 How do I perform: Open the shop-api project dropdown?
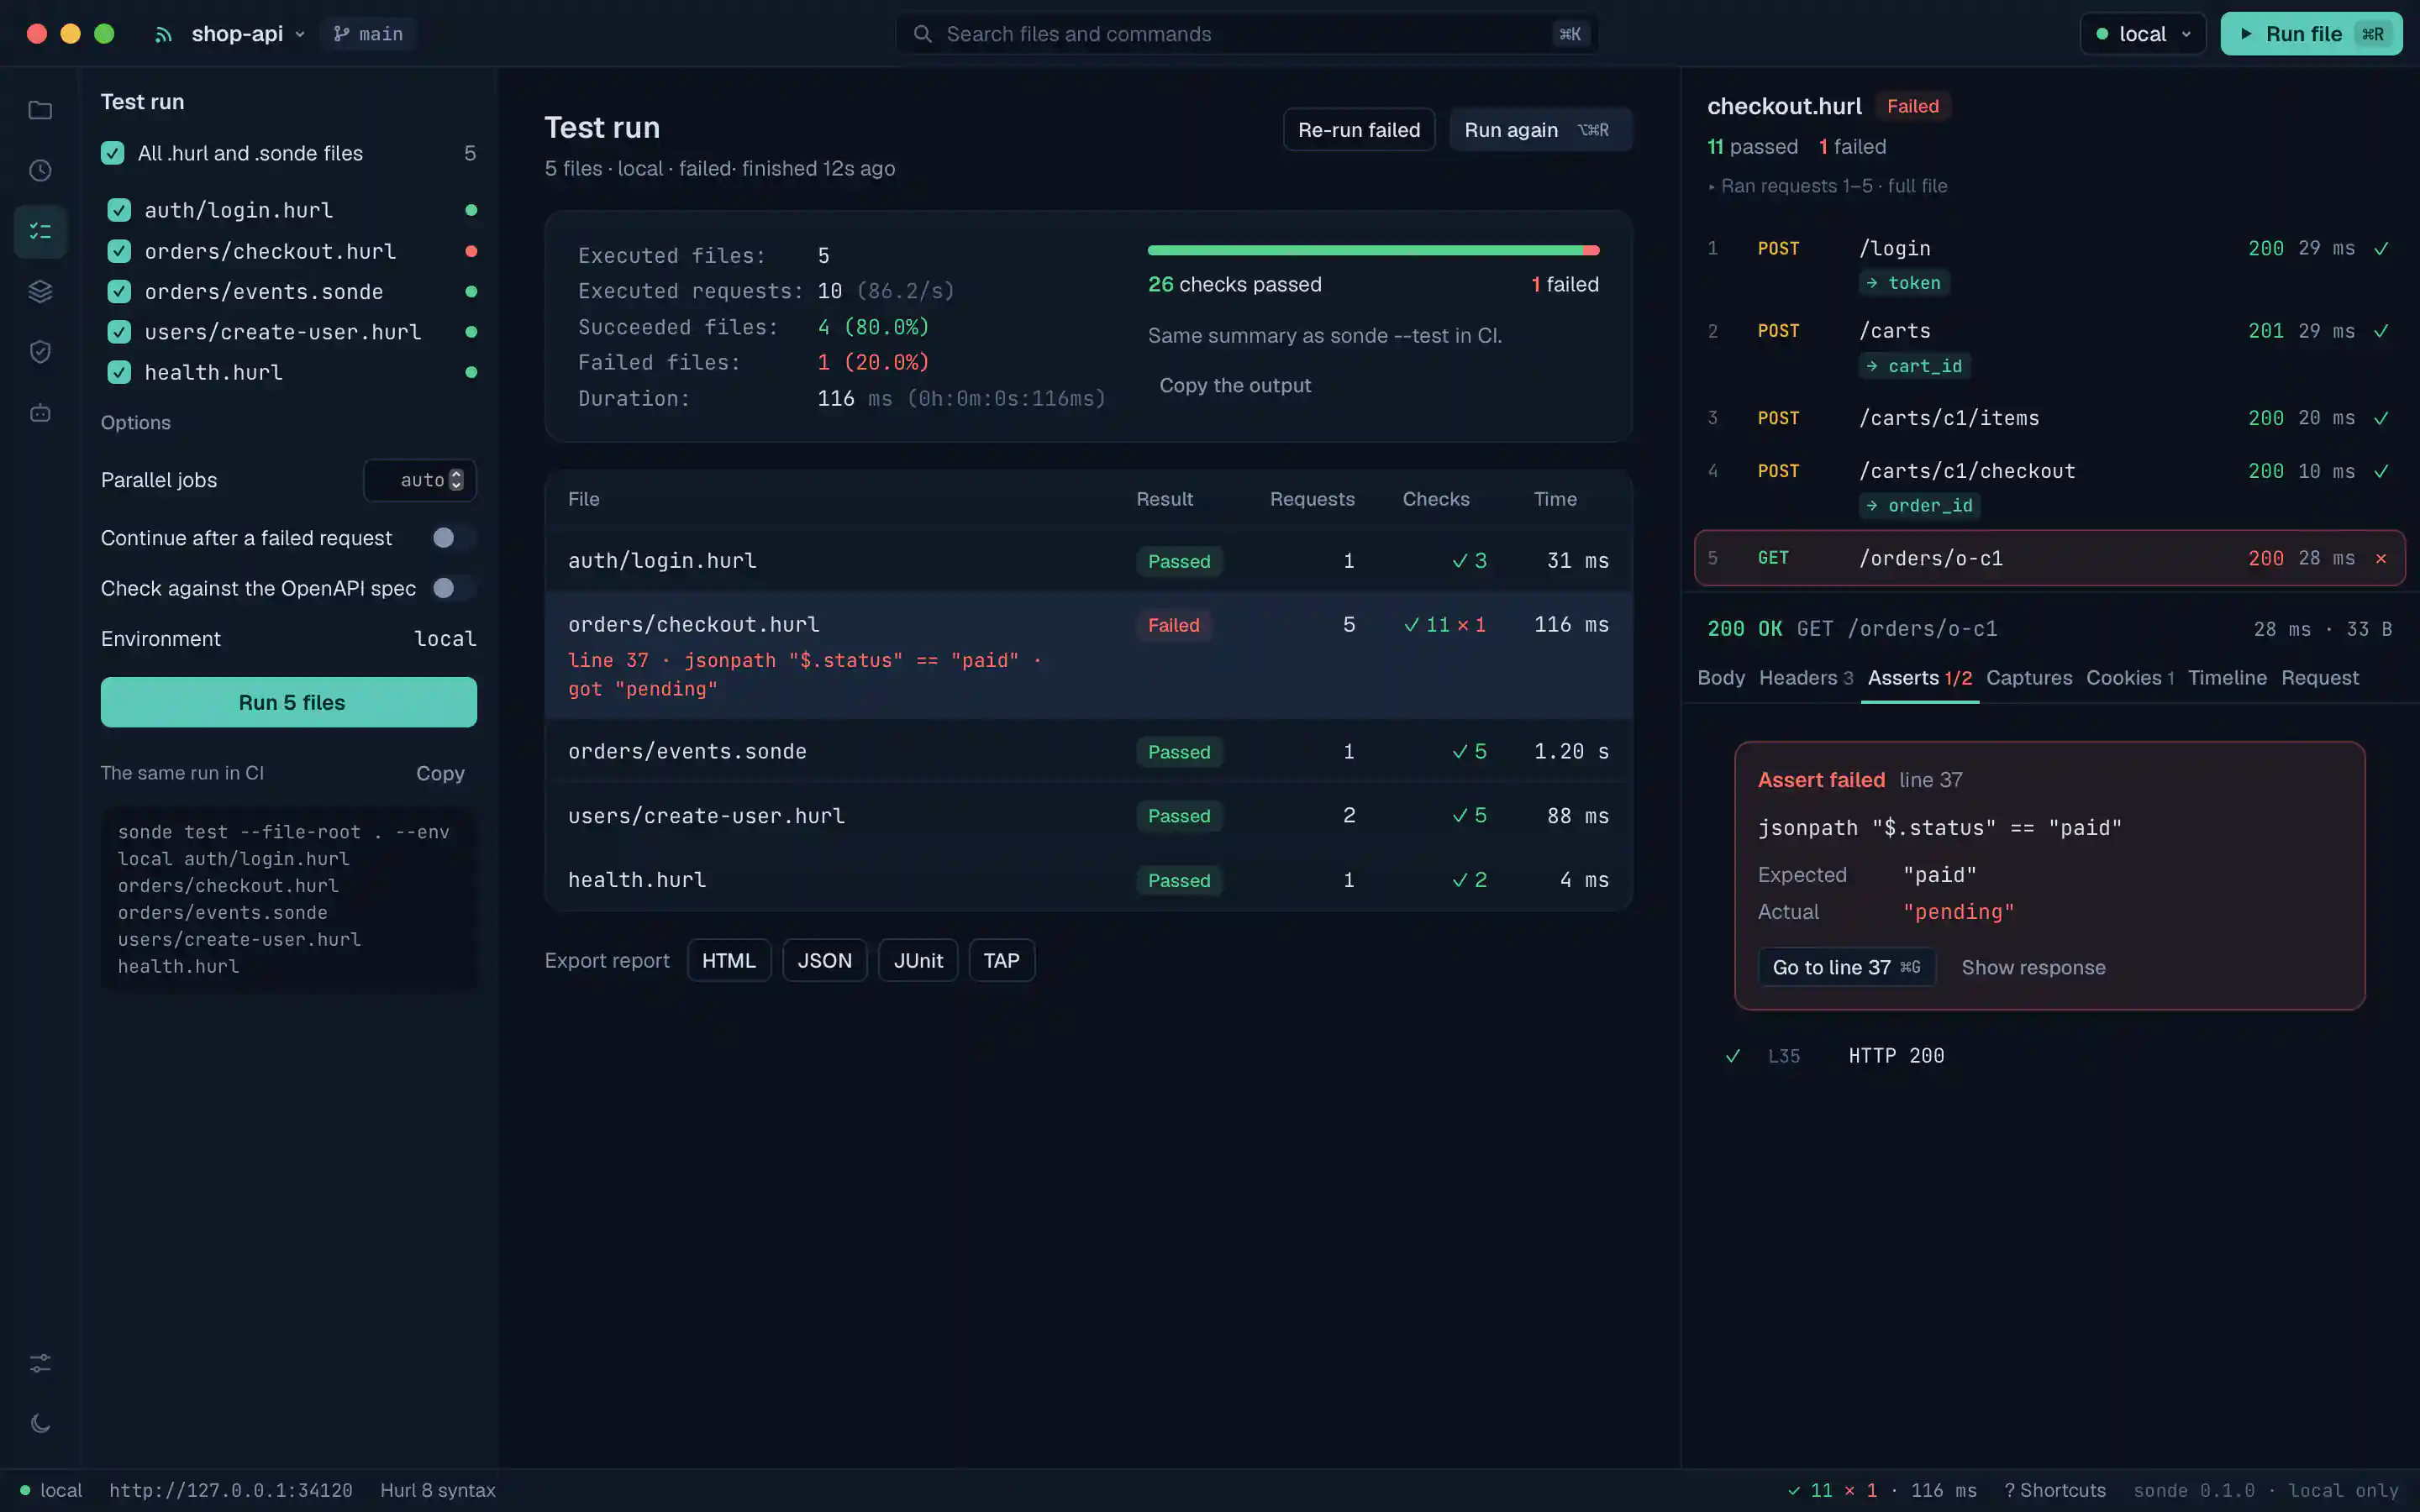point(247,34)
